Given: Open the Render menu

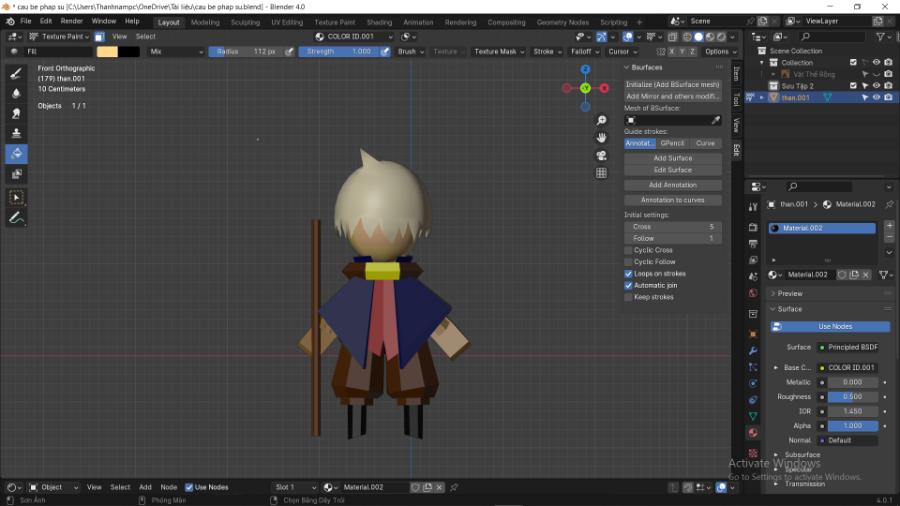Looking at the screenshot, I should pos(72,21).
